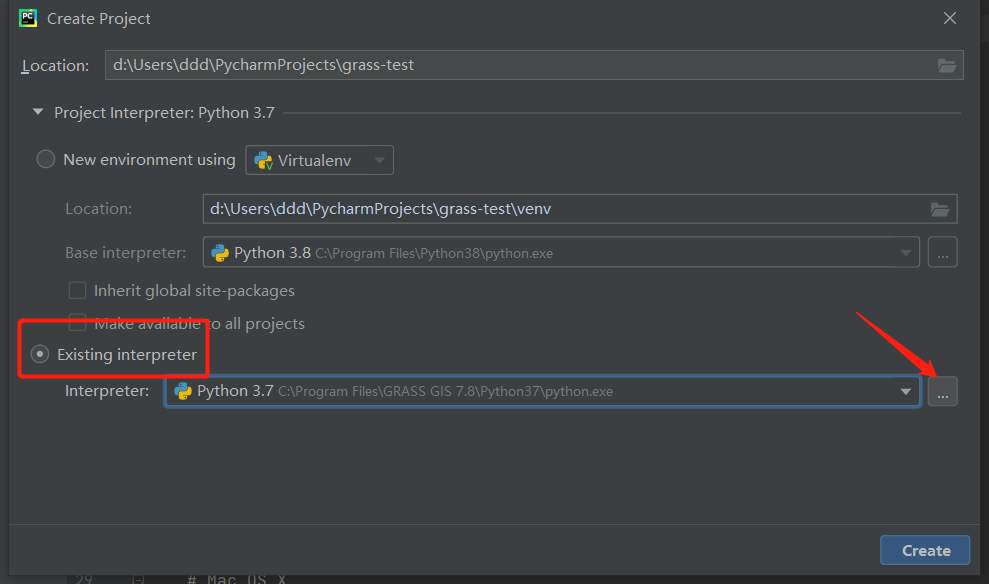The height and width of the screenshot is (584, 989).
Task: Click the ellipsis button next to existing Interpreter
Action: [x=942, y=392]
